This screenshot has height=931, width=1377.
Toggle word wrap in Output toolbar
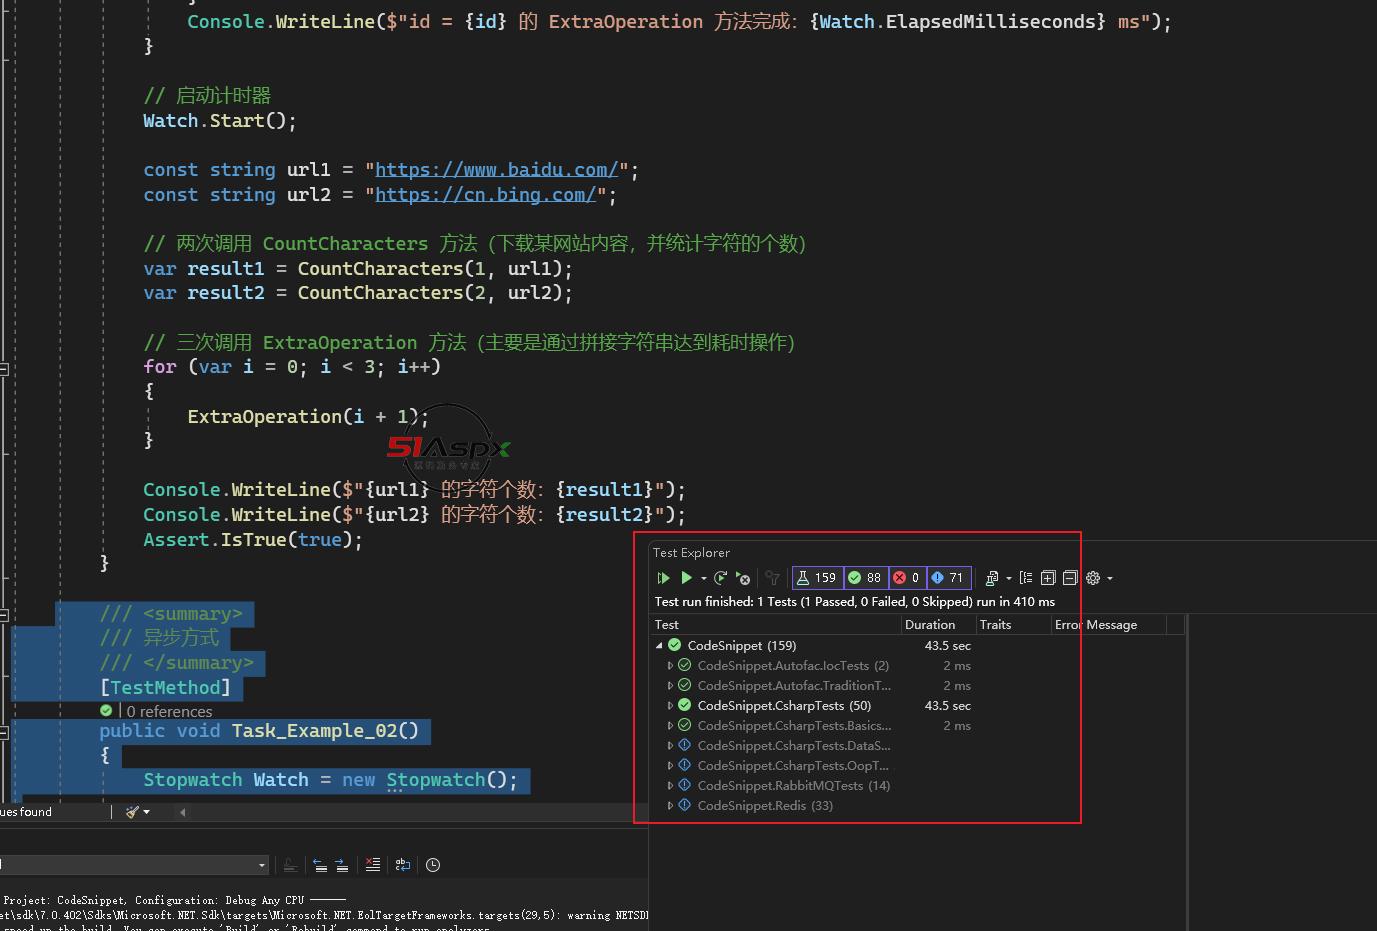[403, 865]
